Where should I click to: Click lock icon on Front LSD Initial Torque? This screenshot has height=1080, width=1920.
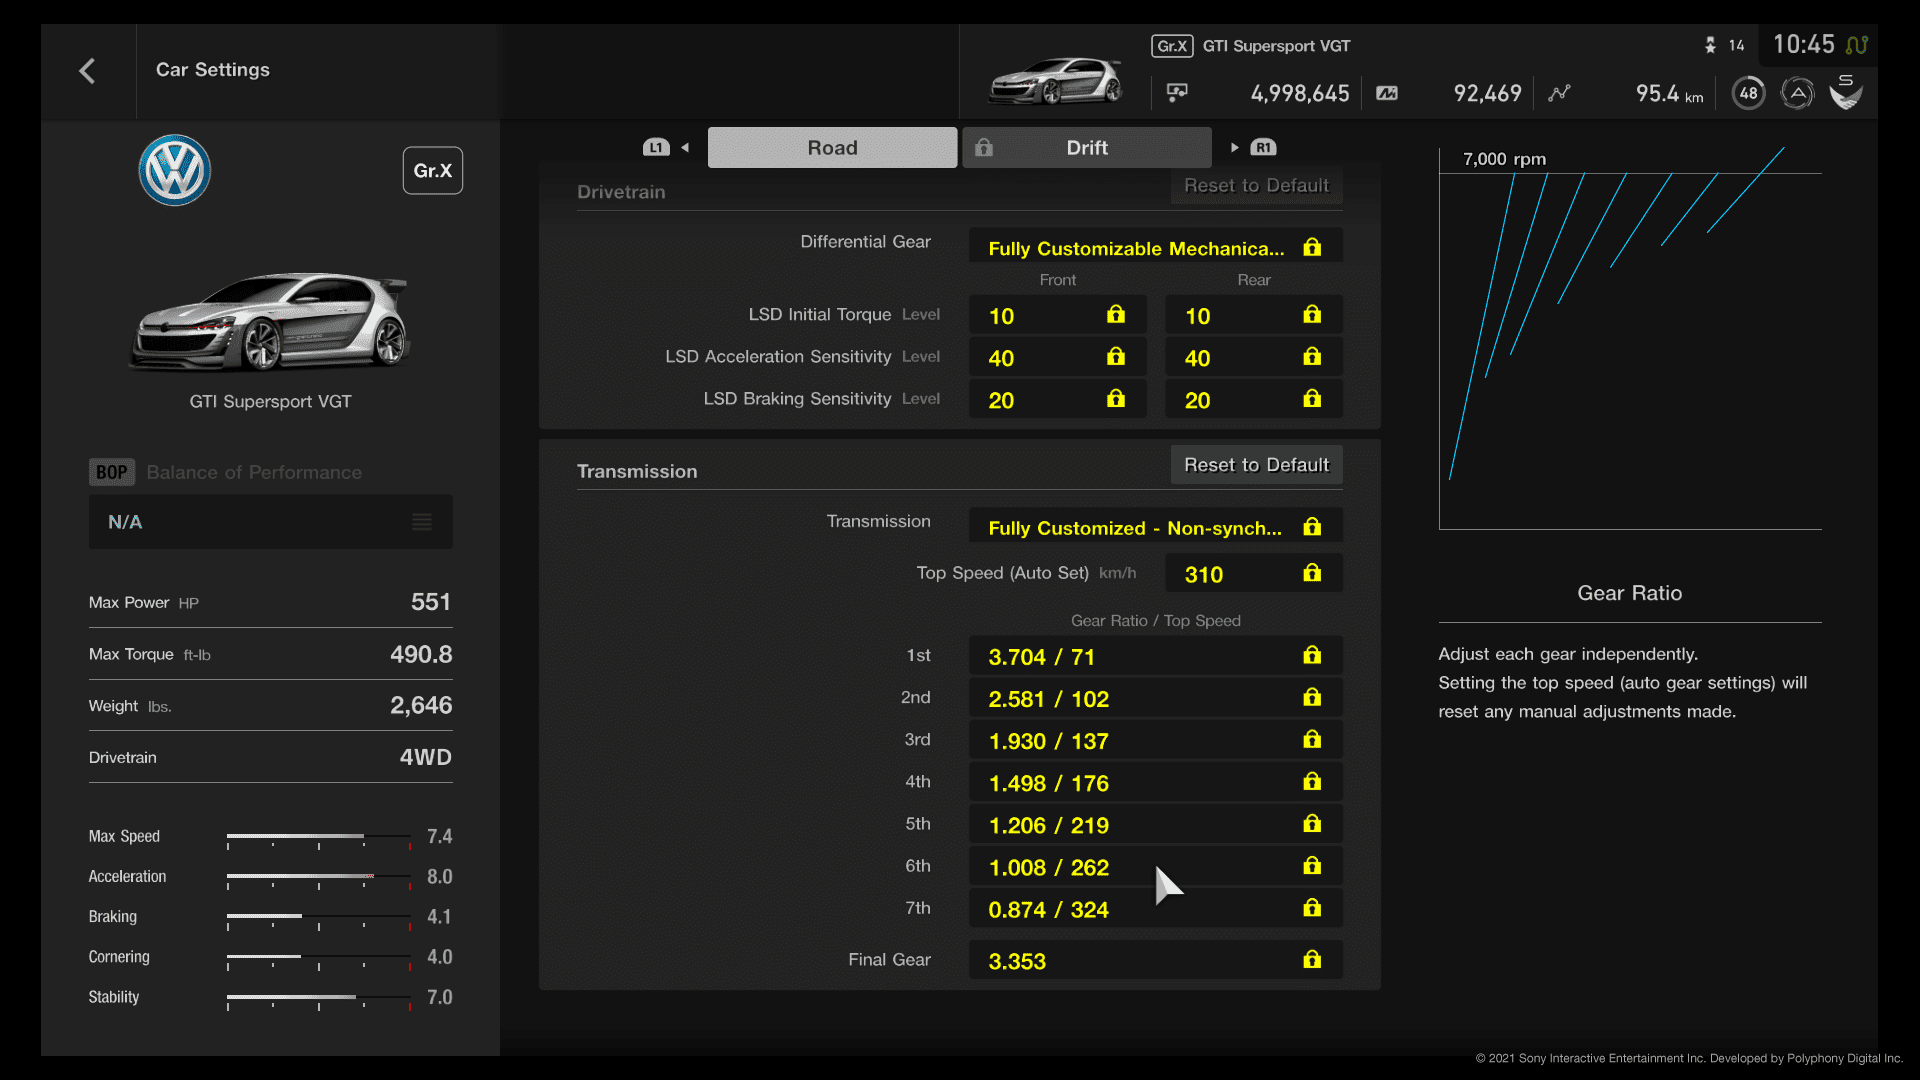pyautogui.click(x=1116, y=315)
